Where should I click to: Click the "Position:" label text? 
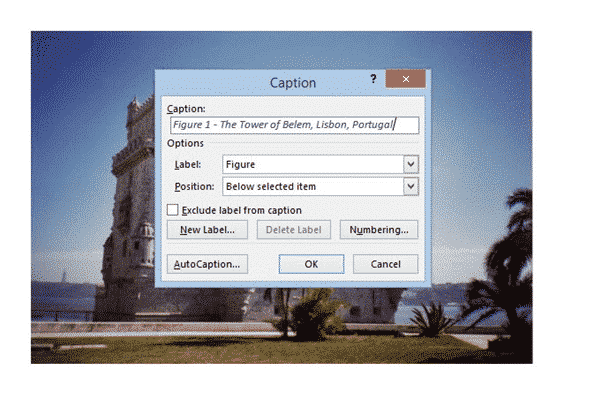tap(191, 186)
